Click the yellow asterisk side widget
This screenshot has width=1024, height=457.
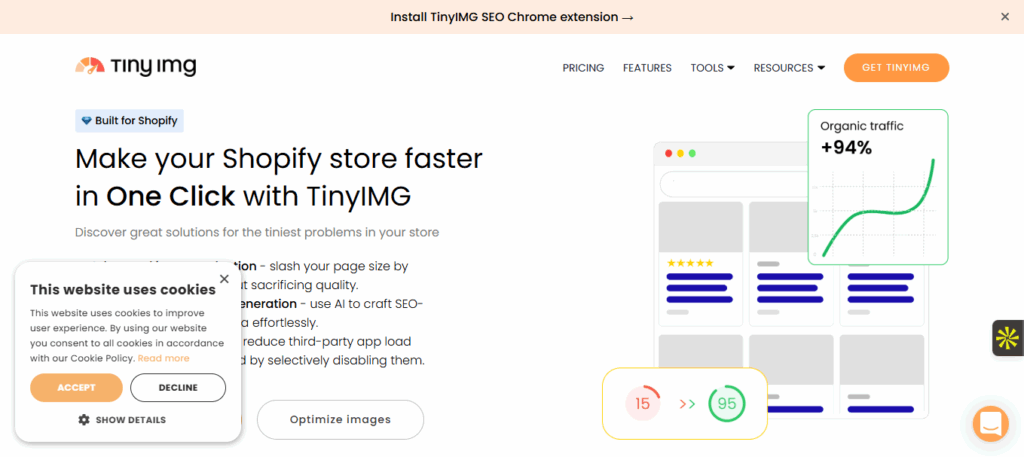tap(1007, 338)
